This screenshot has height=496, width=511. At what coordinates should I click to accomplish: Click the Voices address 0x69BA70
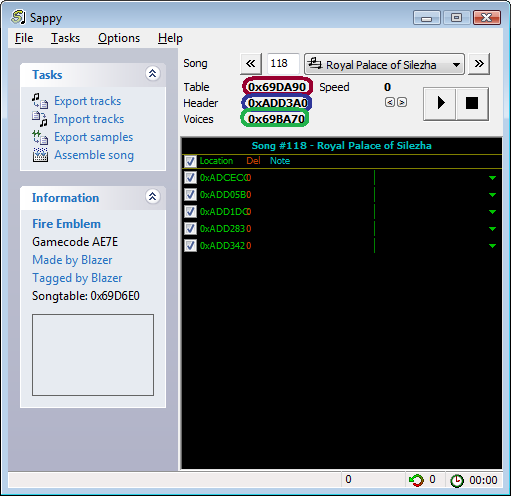click(x=276, y=119)
